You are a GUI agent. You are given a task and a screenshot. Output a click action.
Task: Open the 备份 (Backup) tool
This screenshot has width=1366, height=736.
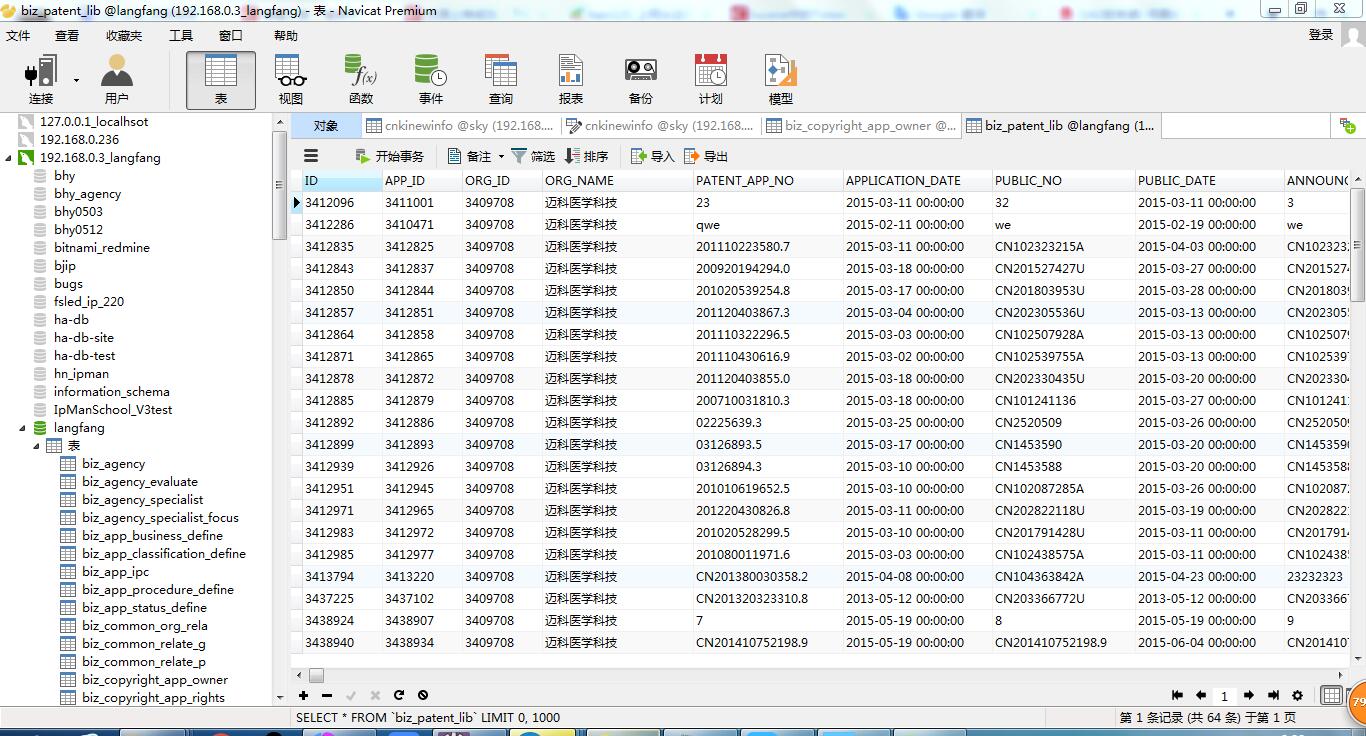pyautogui.click(x=641, y=80)
